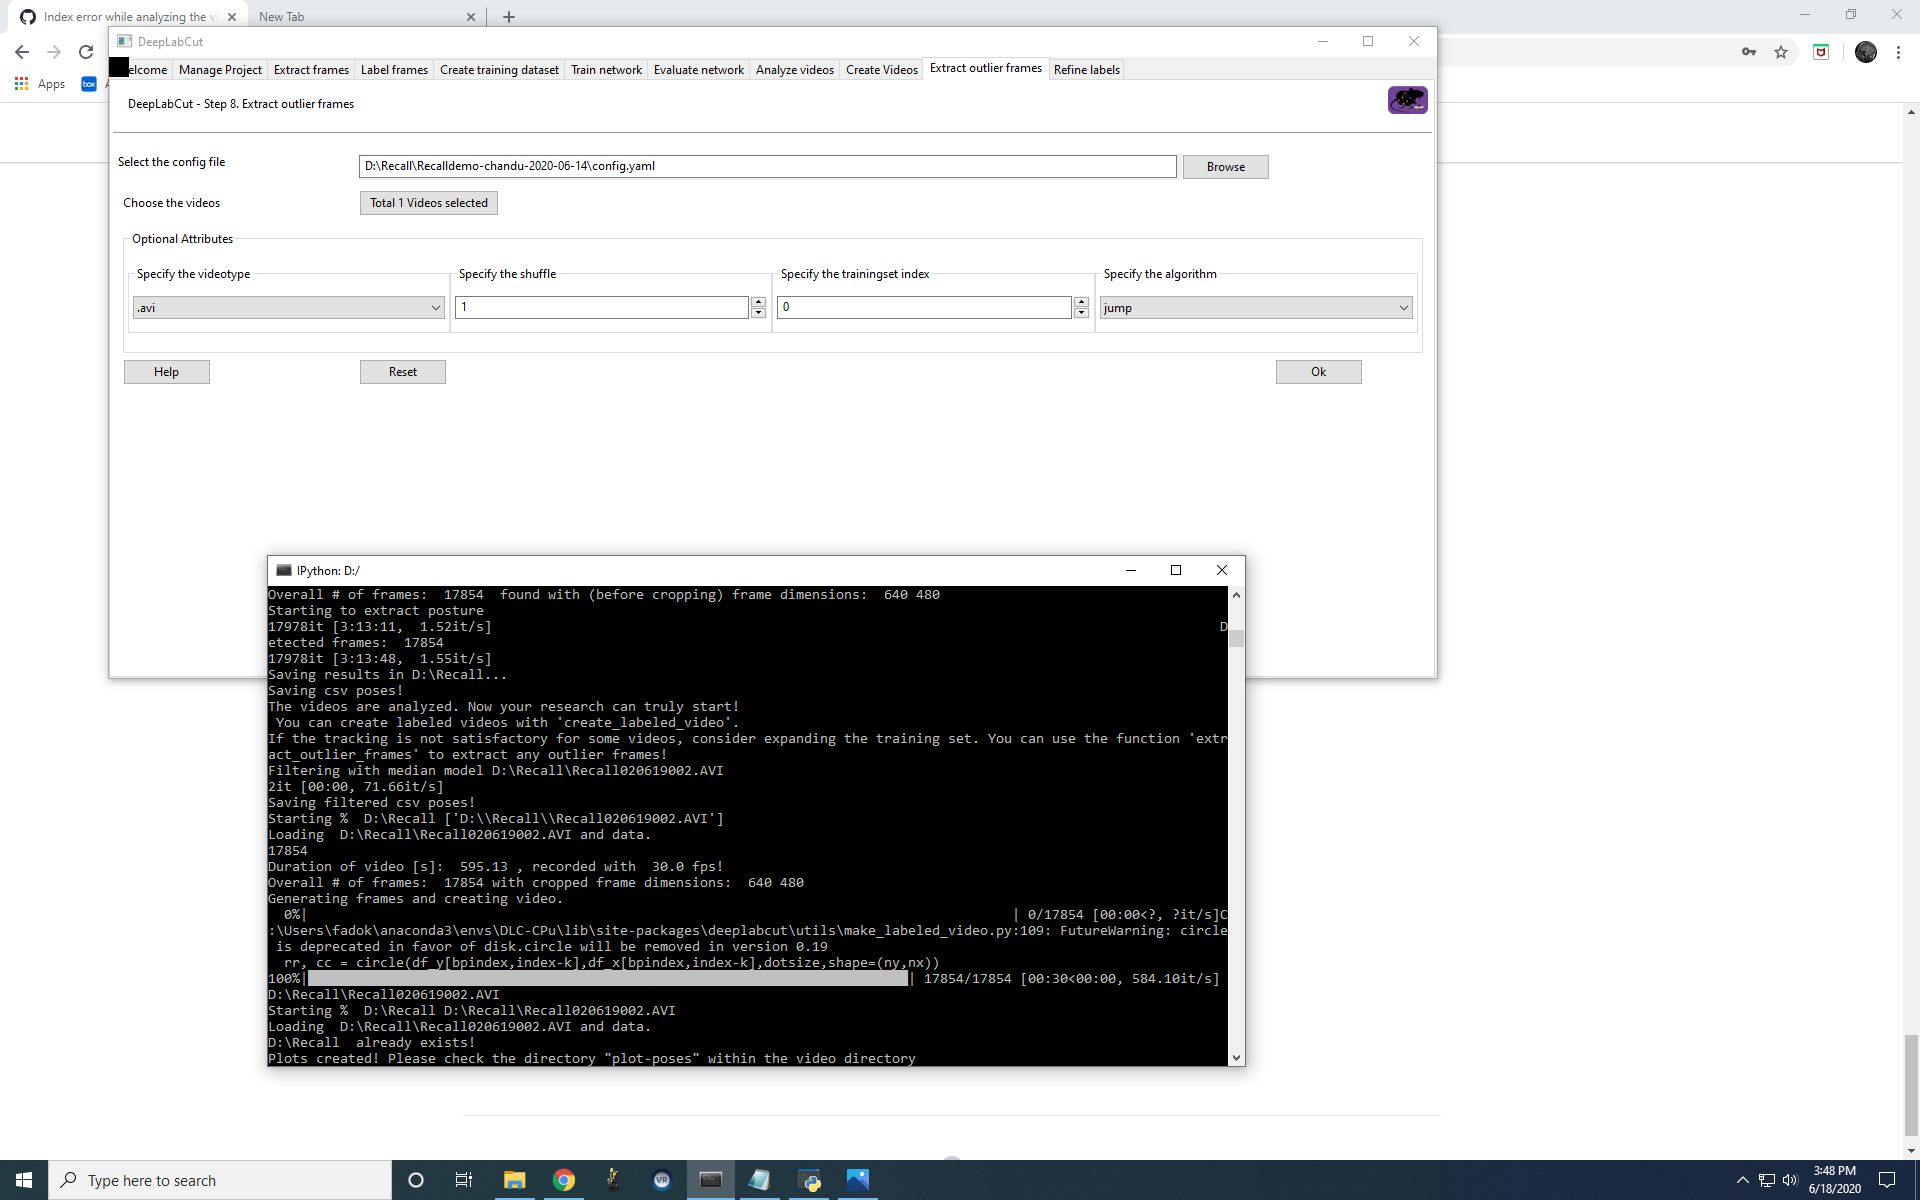Increase the shuffle value with the up stepper

tap(758, 302)
